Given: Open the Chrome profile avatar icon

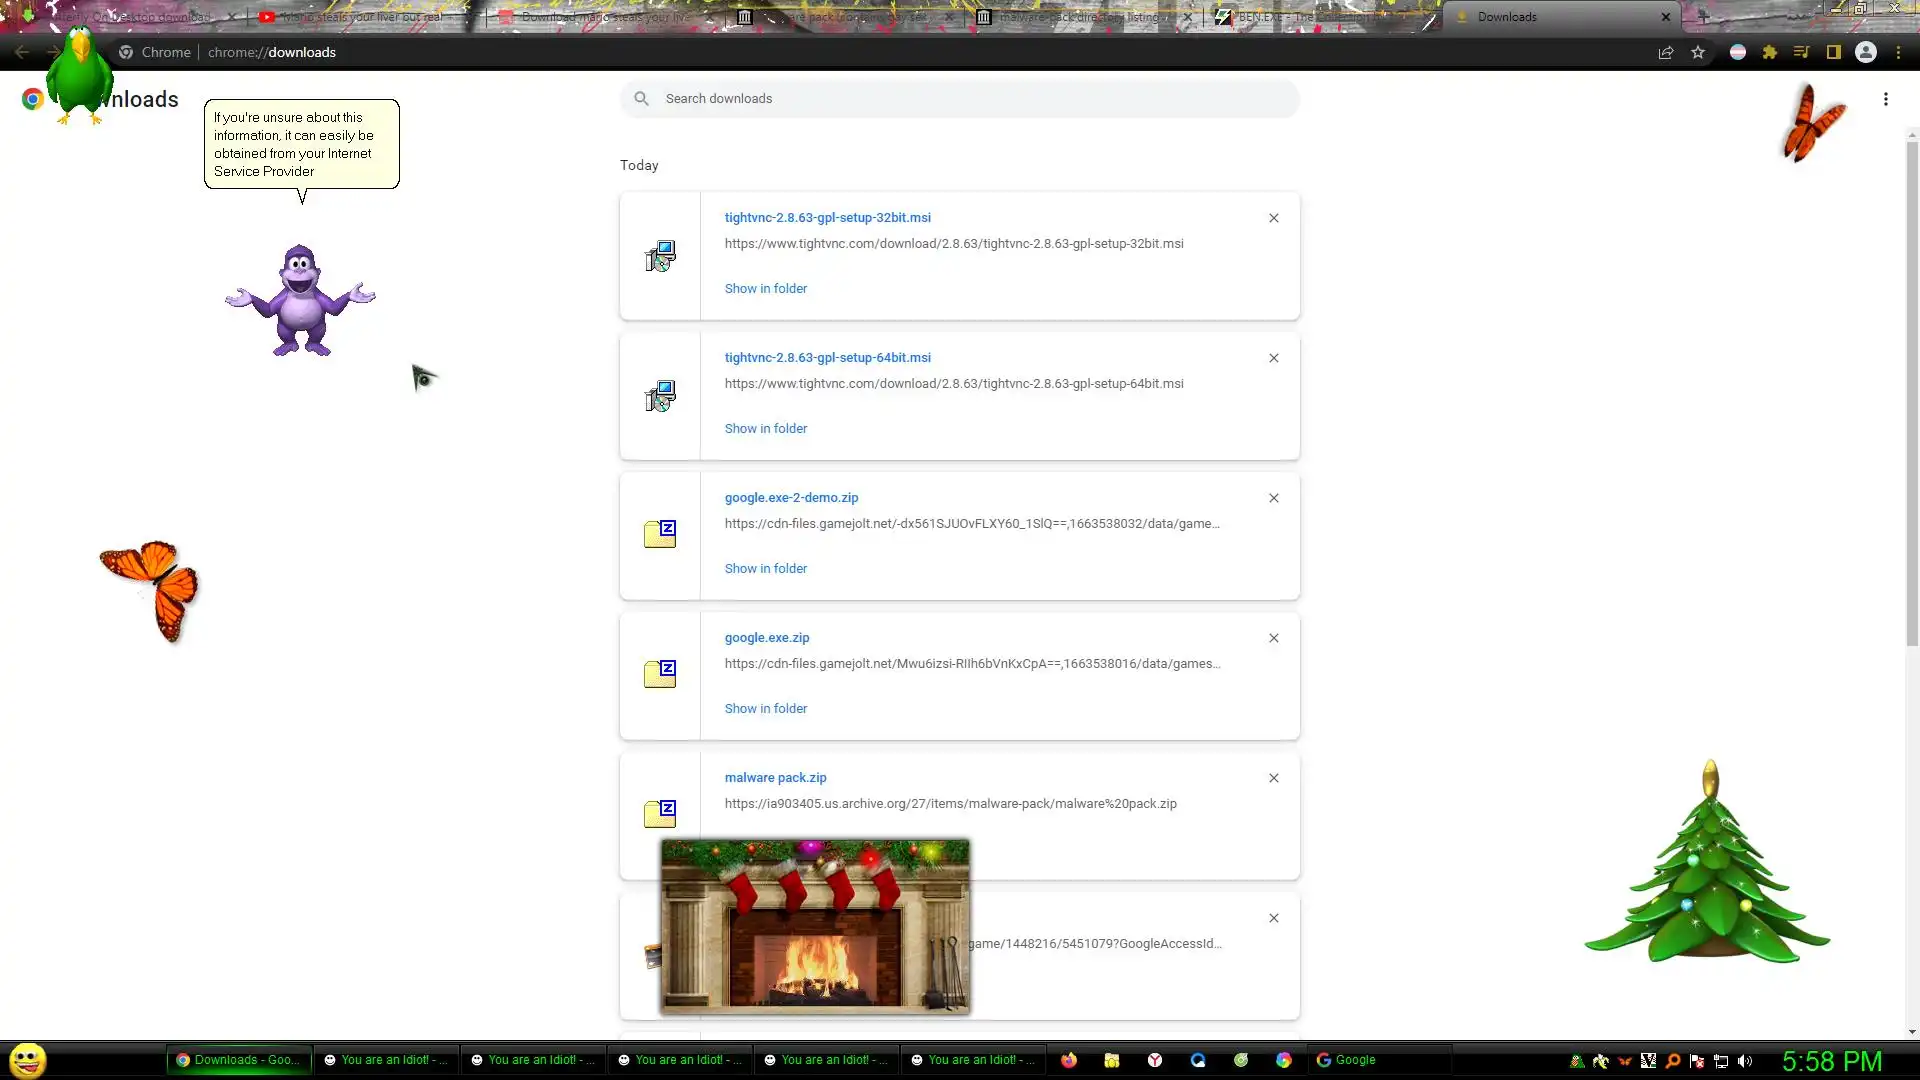Looking at the screenshot, I should tap(1866, 53).
